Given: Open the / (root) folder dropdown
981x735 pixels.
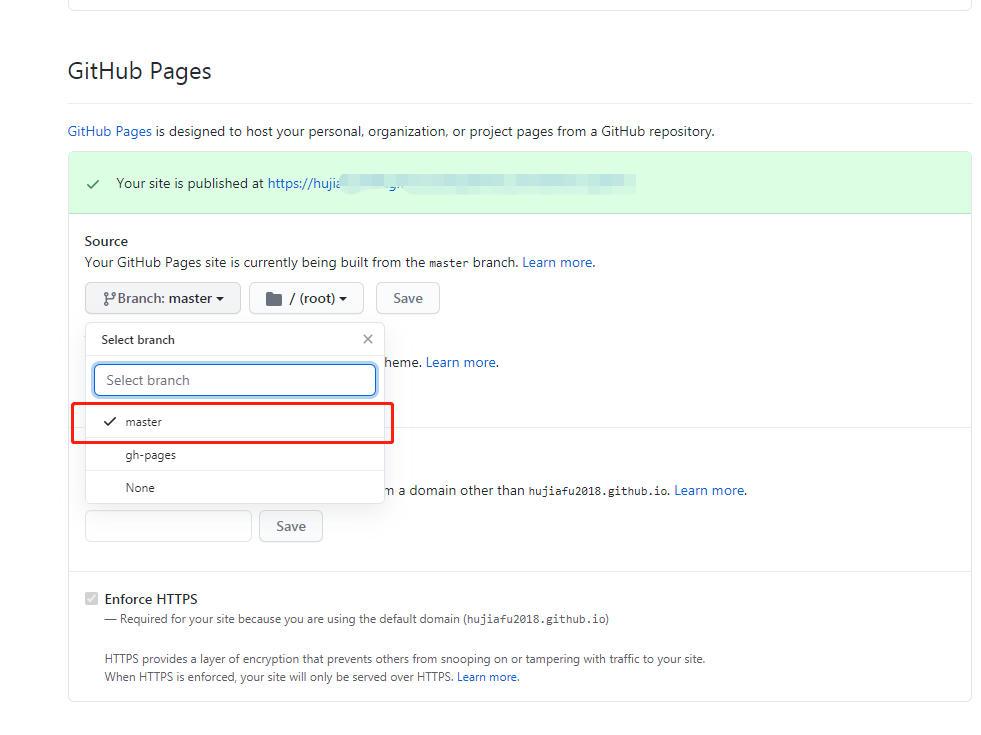Looking at the screenshot, I should tap(306, 298).
